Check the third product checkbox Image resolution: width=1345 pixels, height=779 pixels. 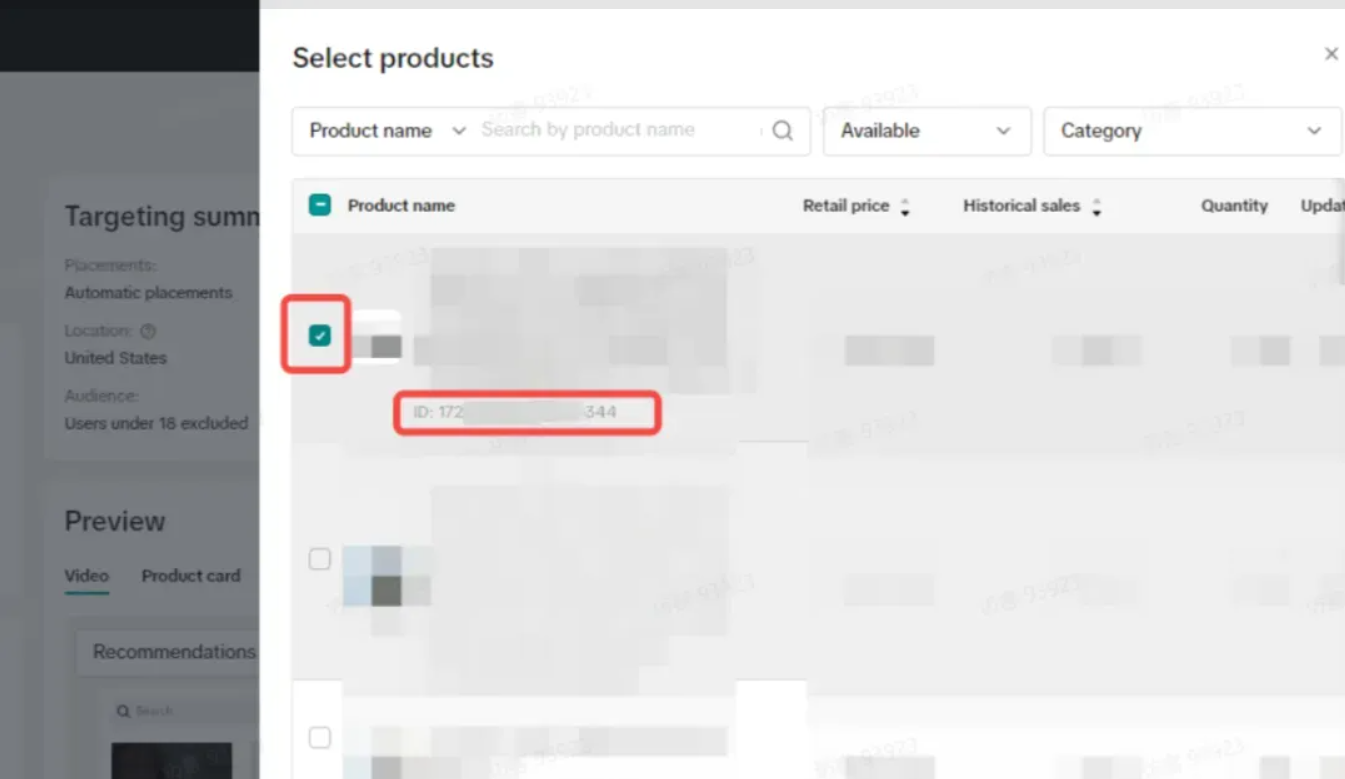tap(320, 738)
